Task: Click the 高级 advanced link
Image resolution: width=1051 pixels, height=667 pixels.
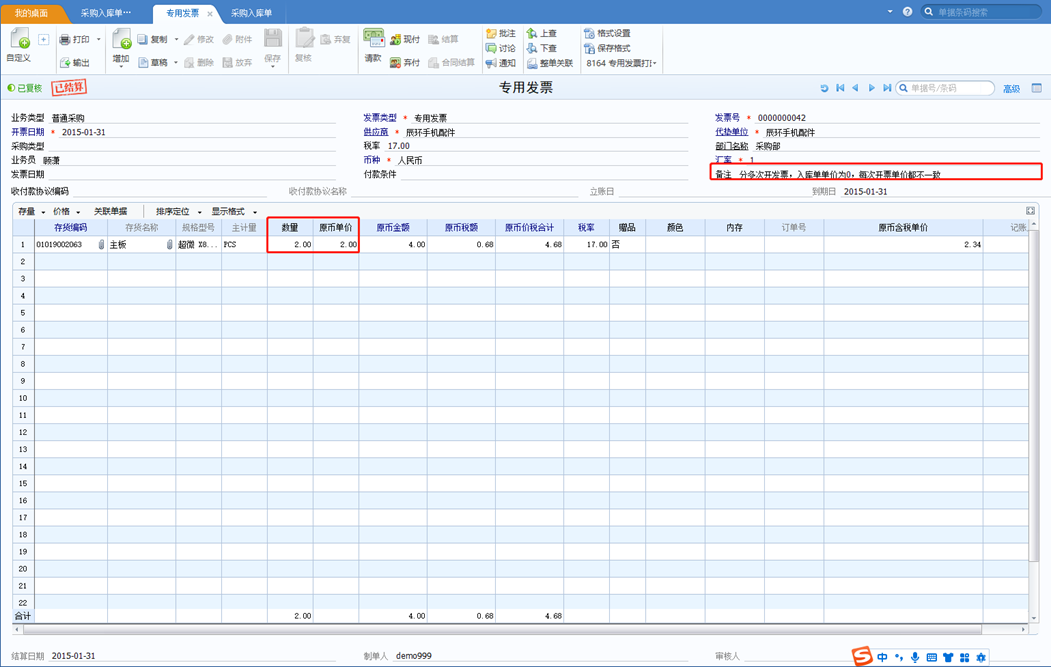Action: [x=1011, y=88]
